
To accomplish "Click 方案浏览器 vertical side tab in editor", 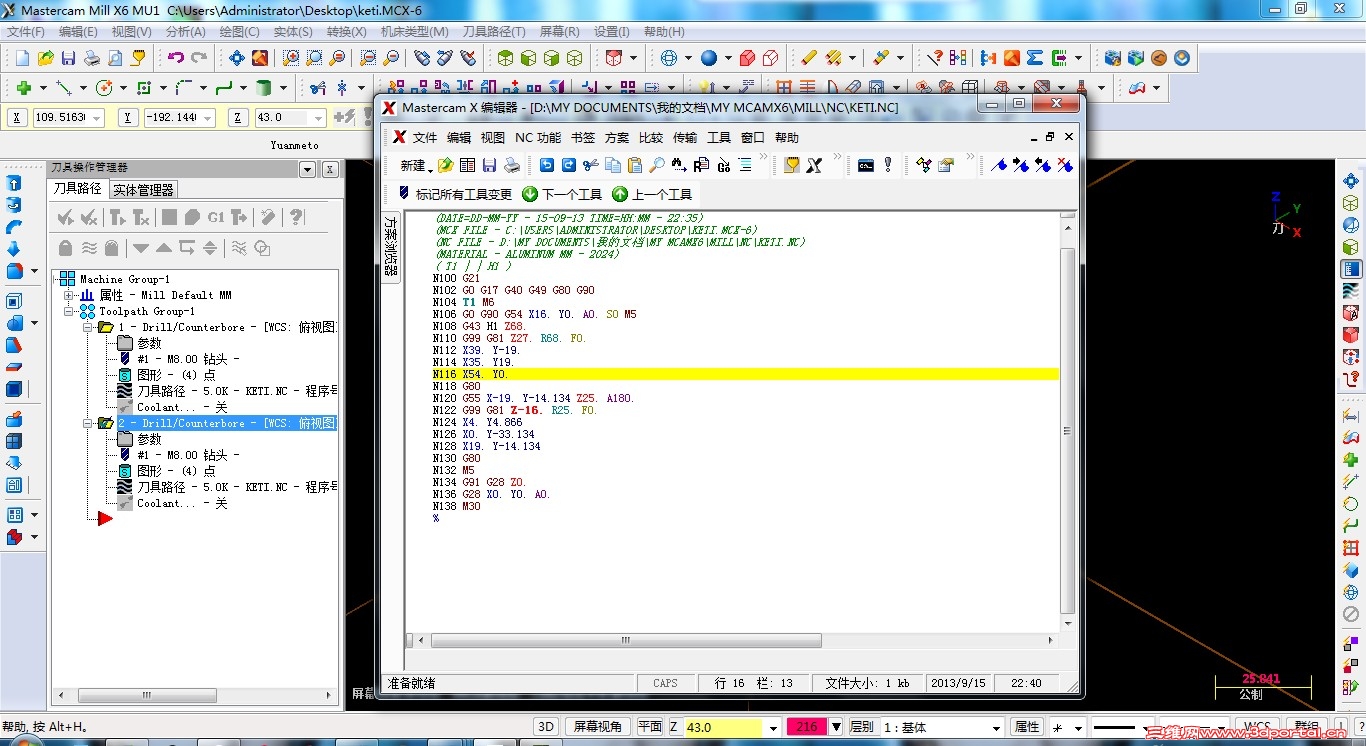I will 391,245.
